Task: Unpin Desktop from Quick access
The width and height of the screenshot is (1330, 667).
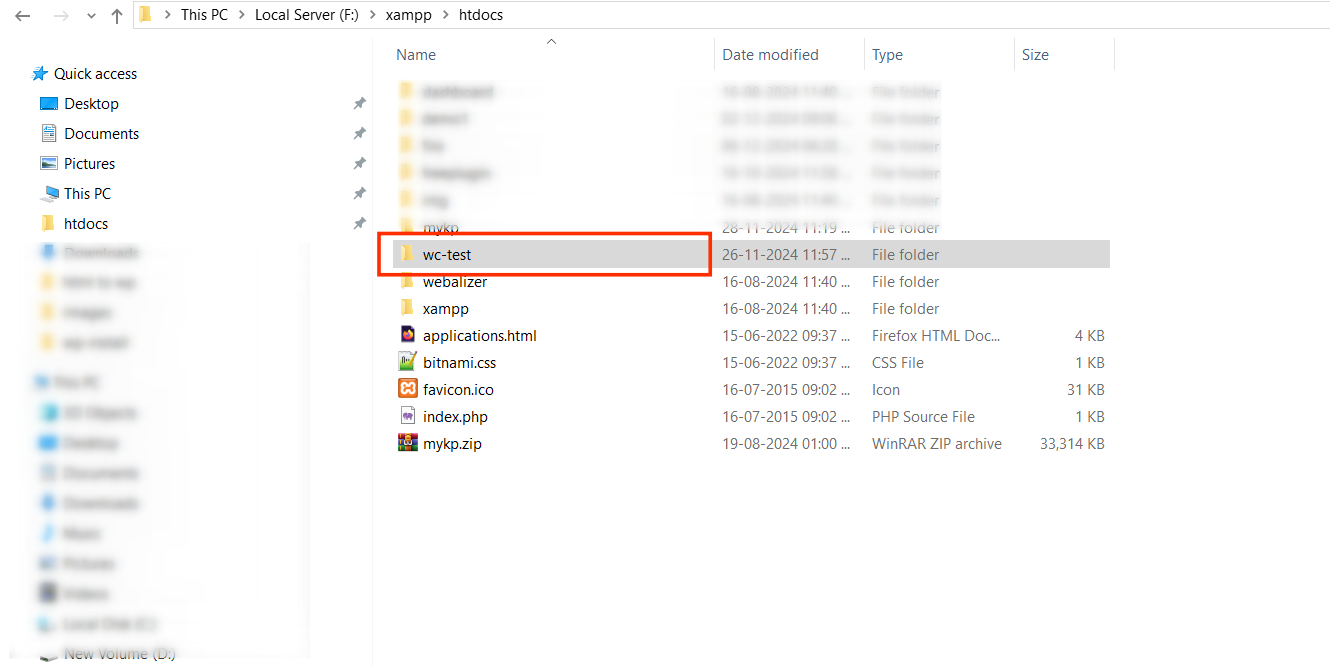Action: (360, 103)
